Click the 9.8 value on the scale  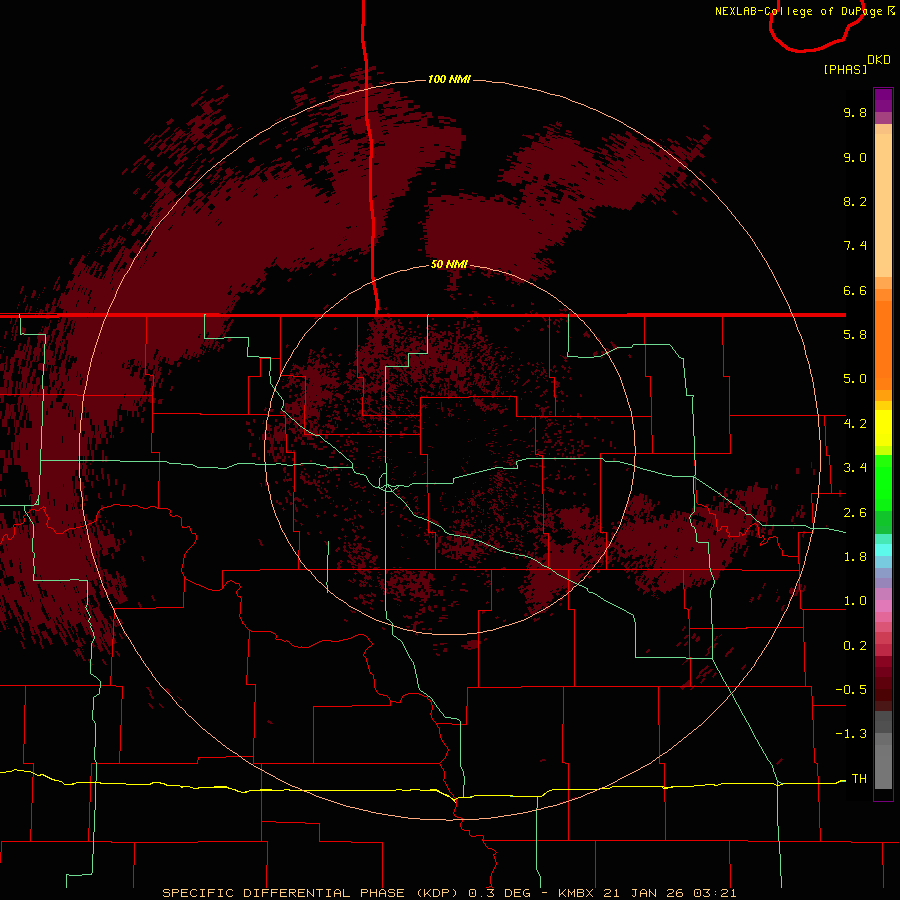click(x=855, y=112)
